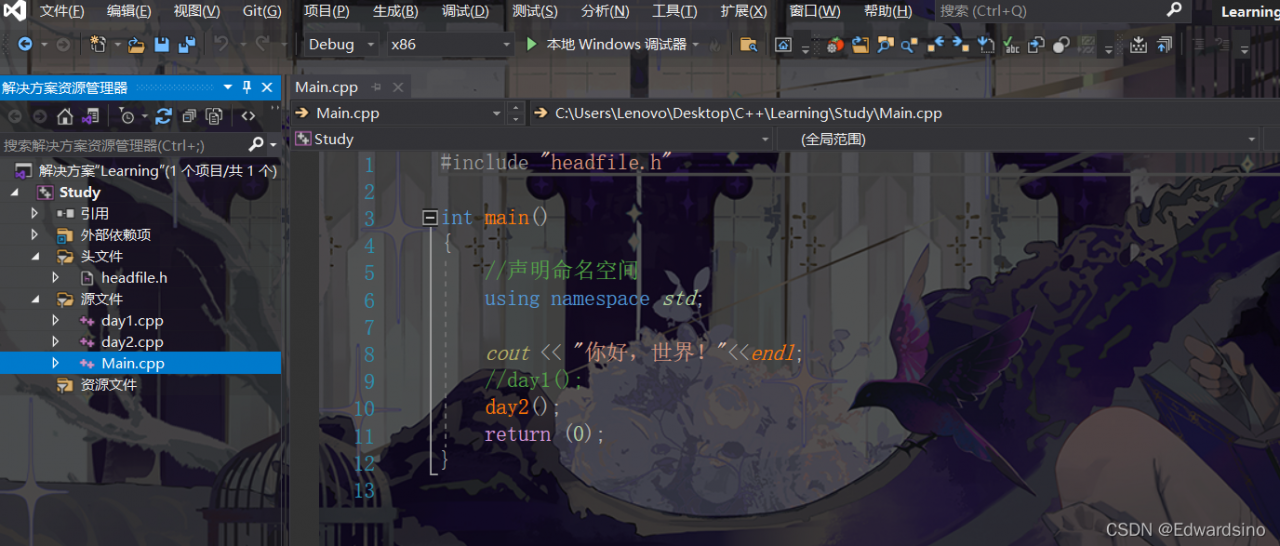Pin the Main.cpp editor tab
The image size is (1280, 546).
pyautogui.click(x=376, y=87)
